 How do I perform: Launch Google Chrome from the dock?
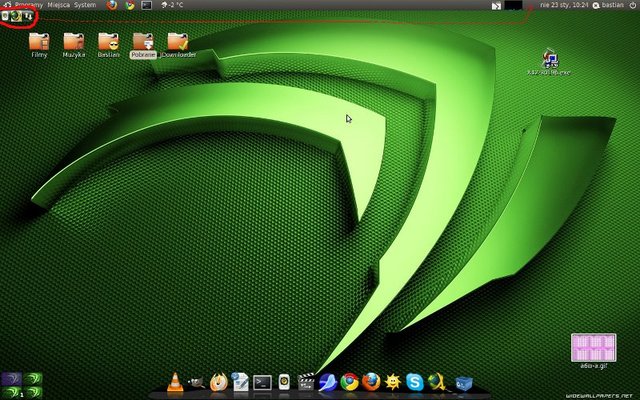click(x=350, y=382)
